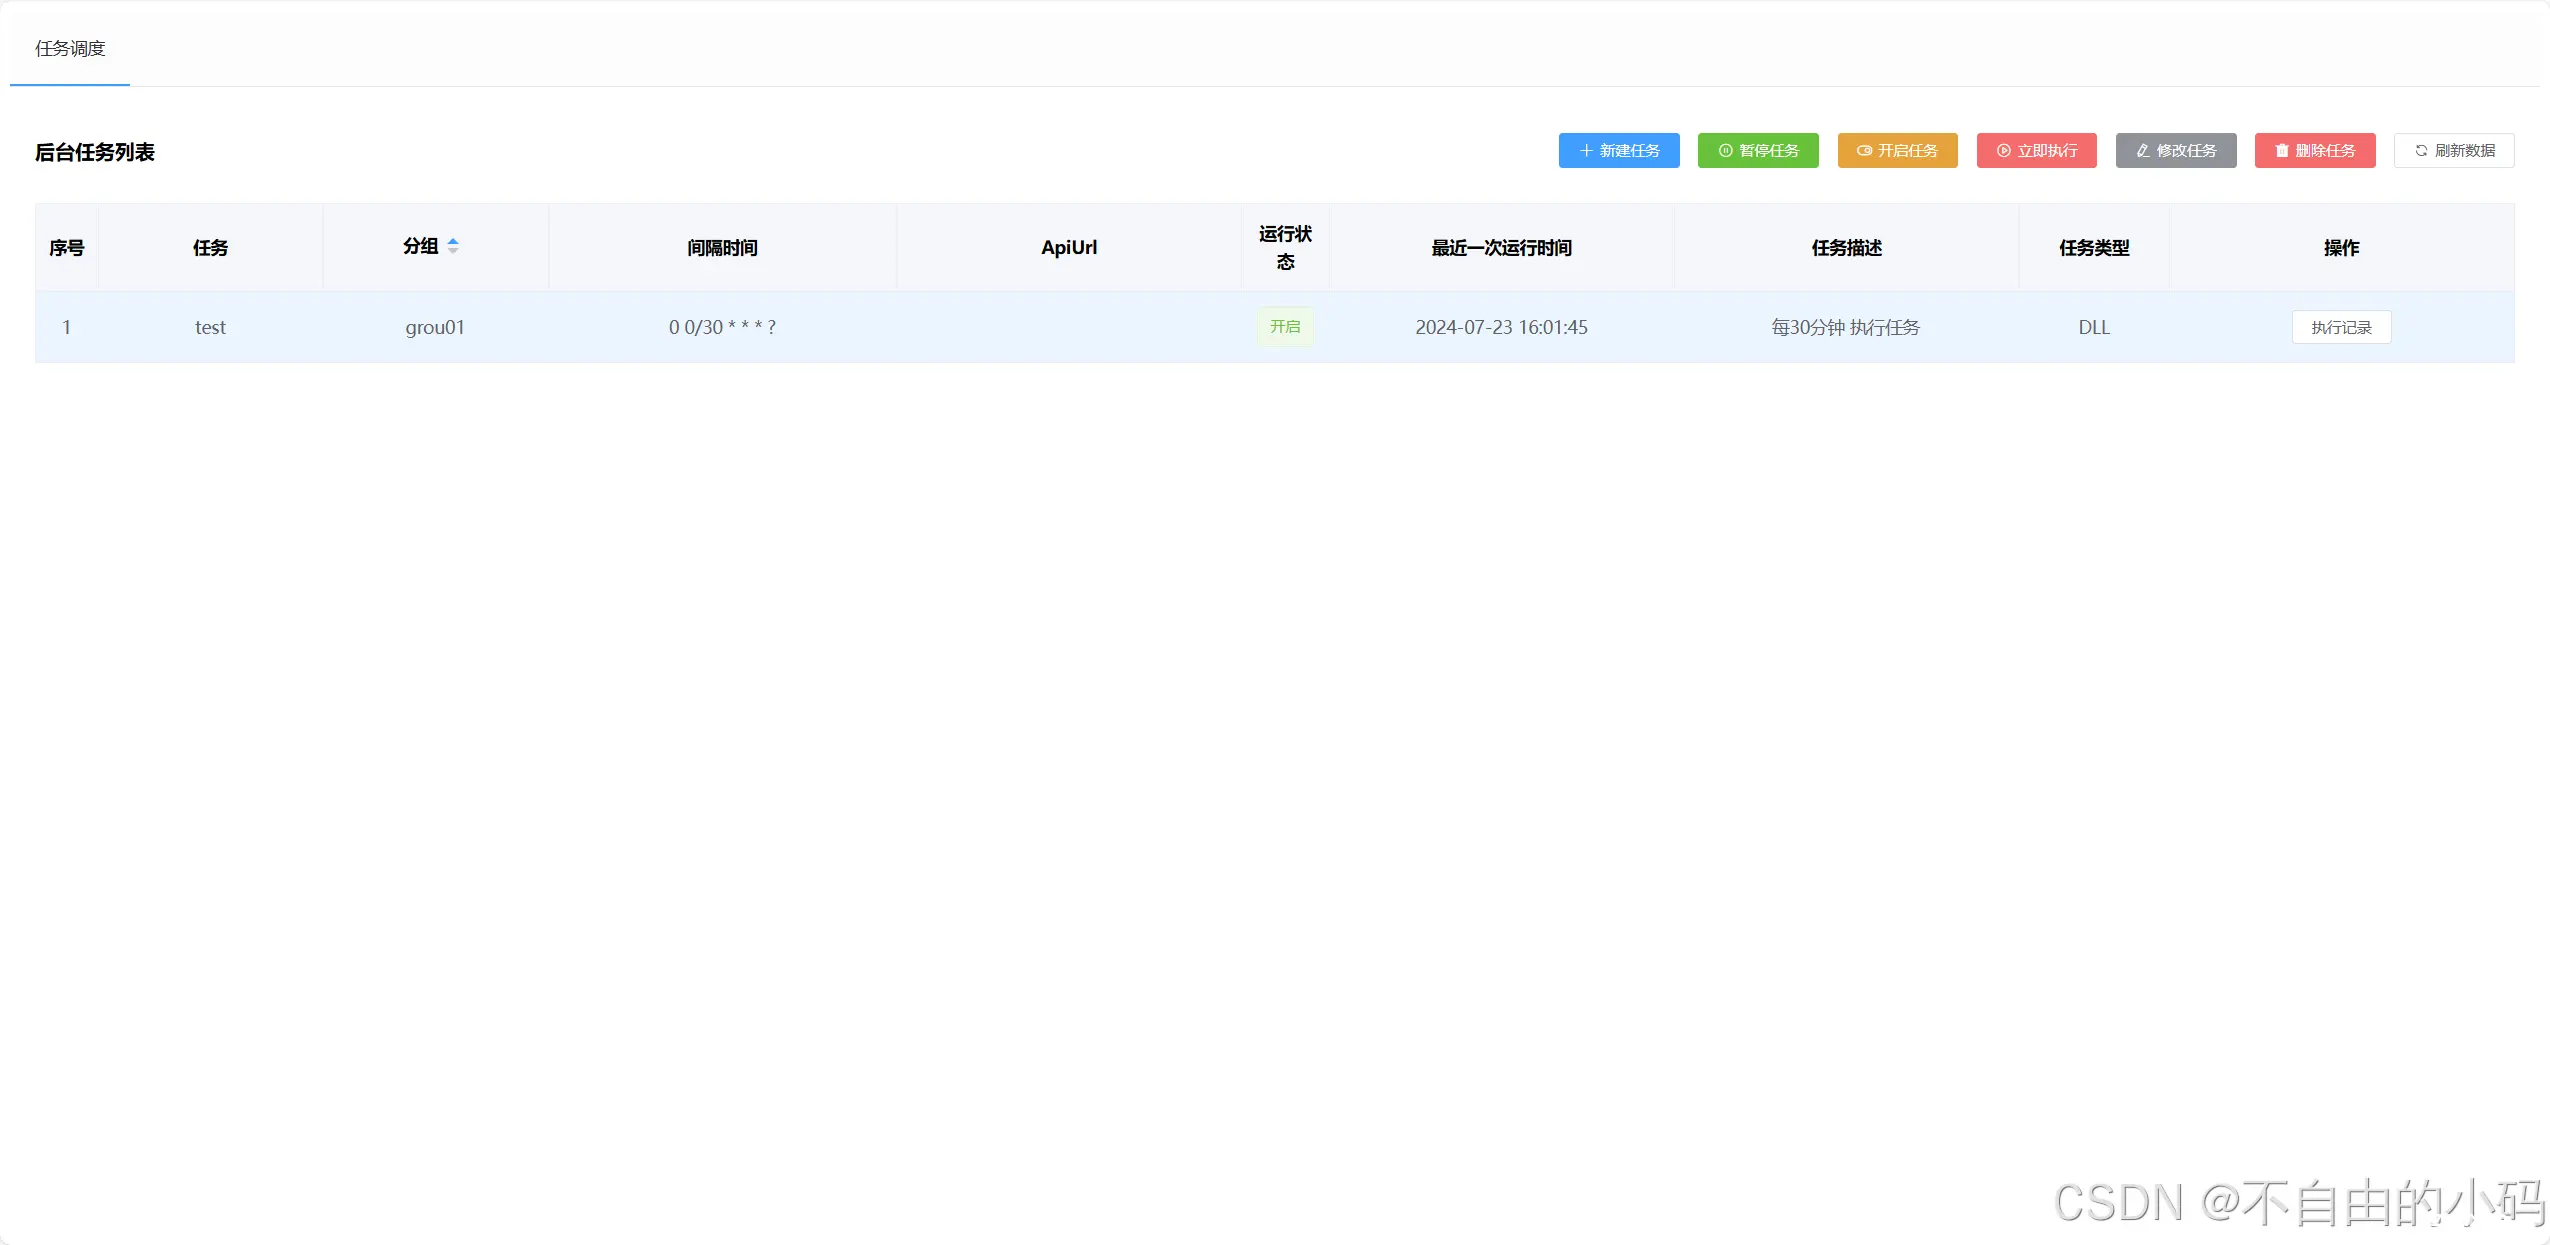This screenshot has height=1245, width=2550.
Task: Click the row number 1 cell
Action: [x=67, y=327]
